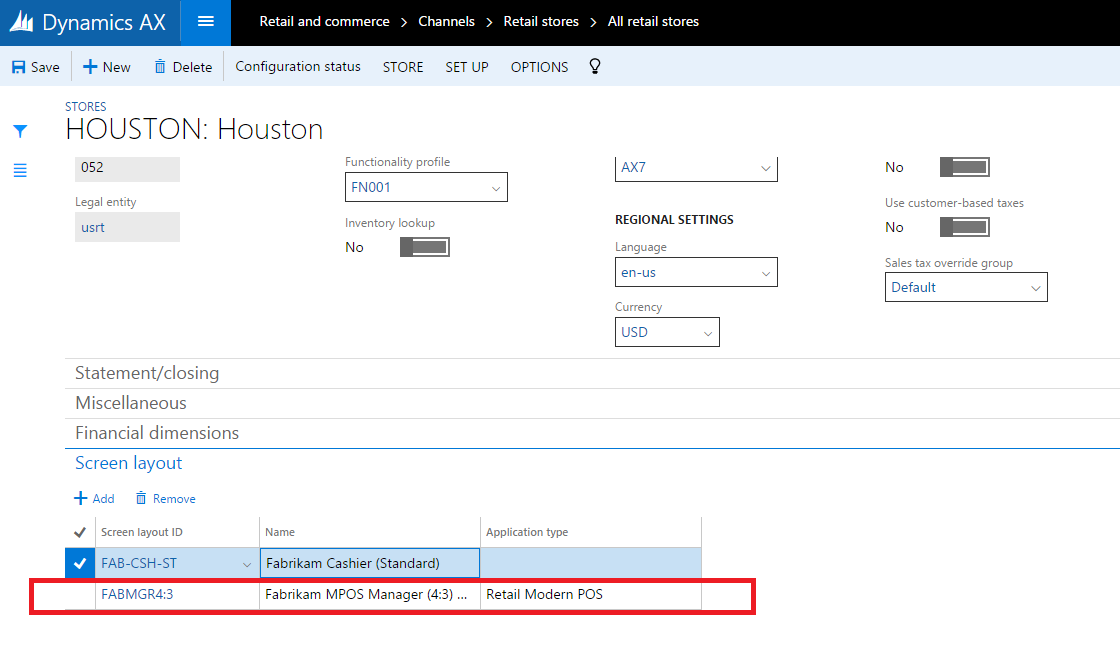Expand the Financial dimensions section
The image size is (1120, 650).
pyautogui.click(x=157, y=433)
